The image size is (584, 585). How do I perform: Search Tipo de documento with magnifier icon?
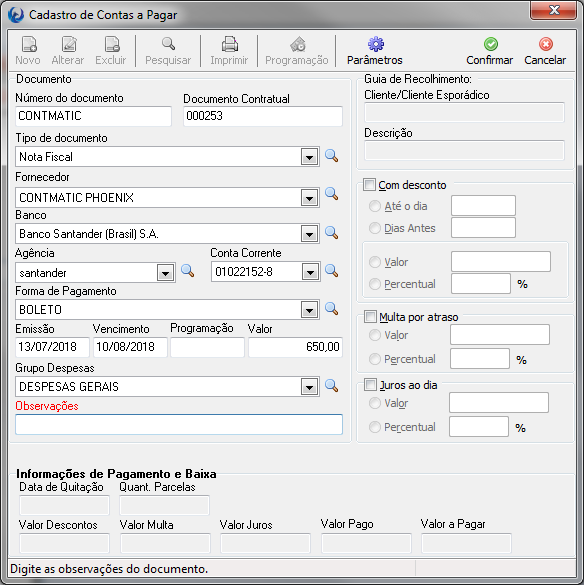[x=331, y=156]
